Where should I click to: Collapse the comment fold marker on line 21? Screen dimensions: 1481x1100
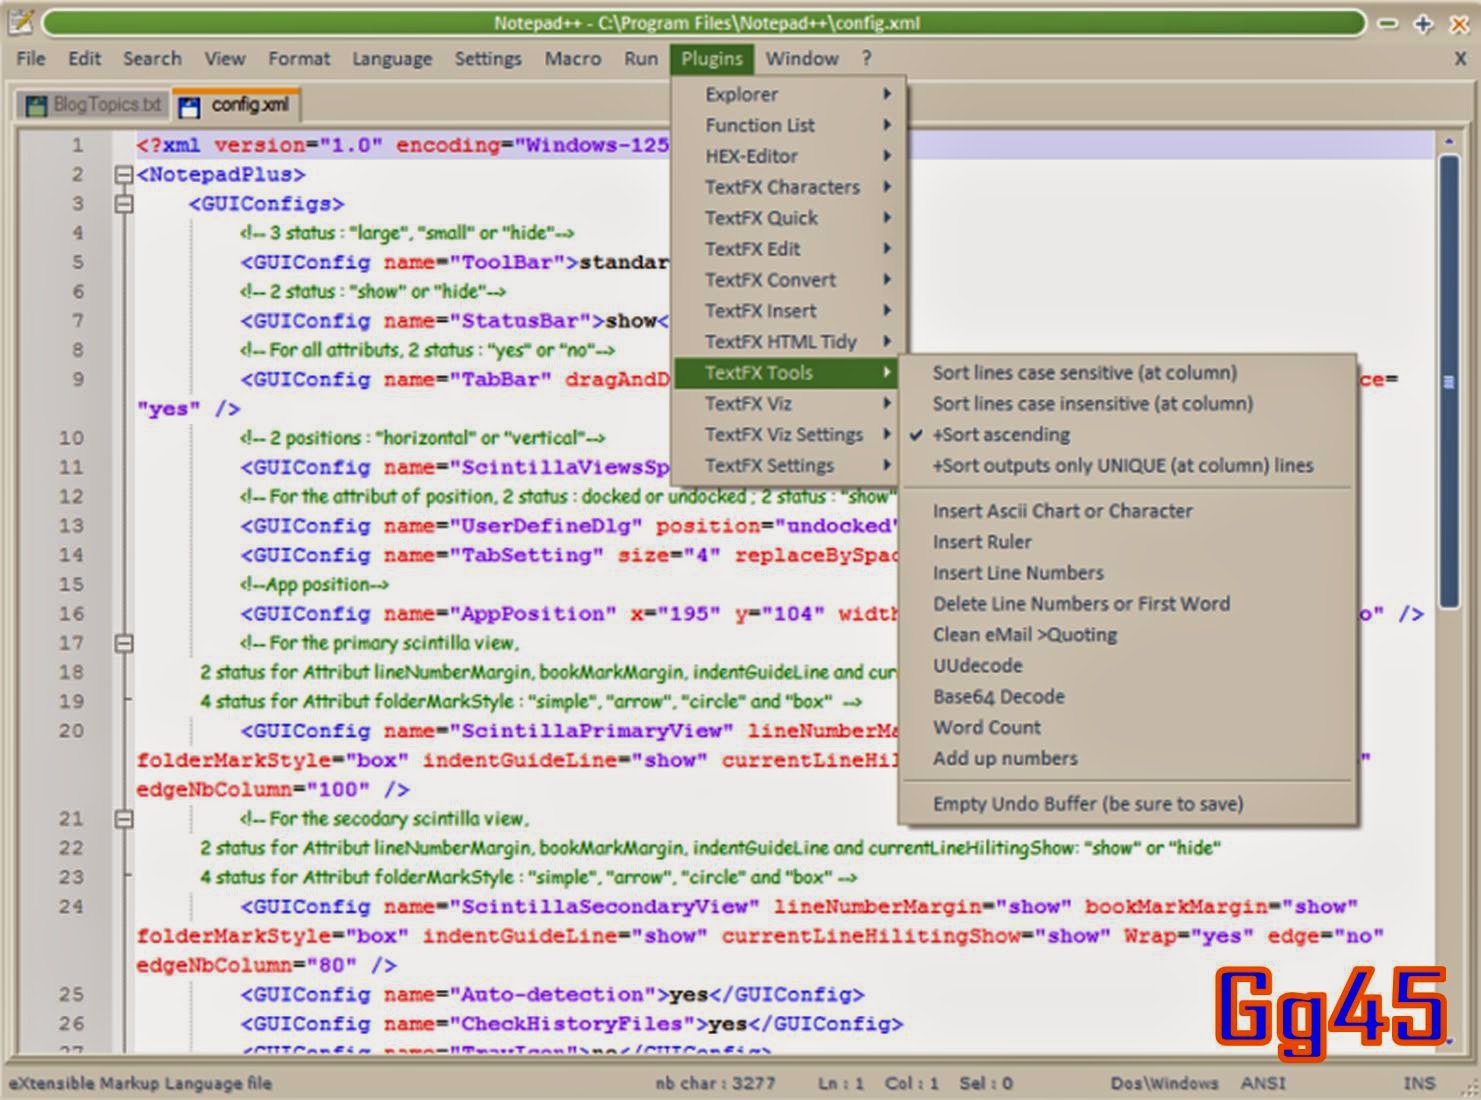[124, 819]
